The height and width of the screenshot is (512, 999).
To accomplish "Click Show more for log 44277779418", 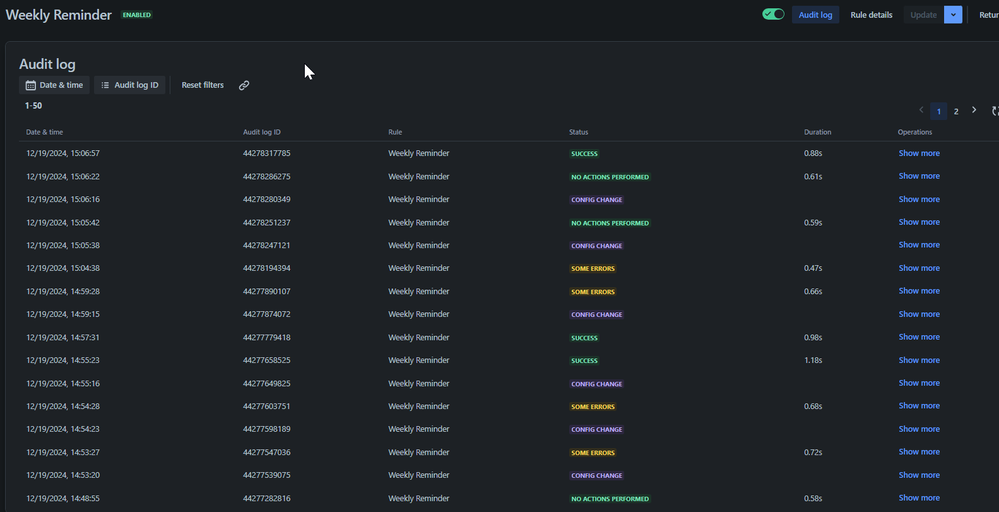I will click(918, 337).
